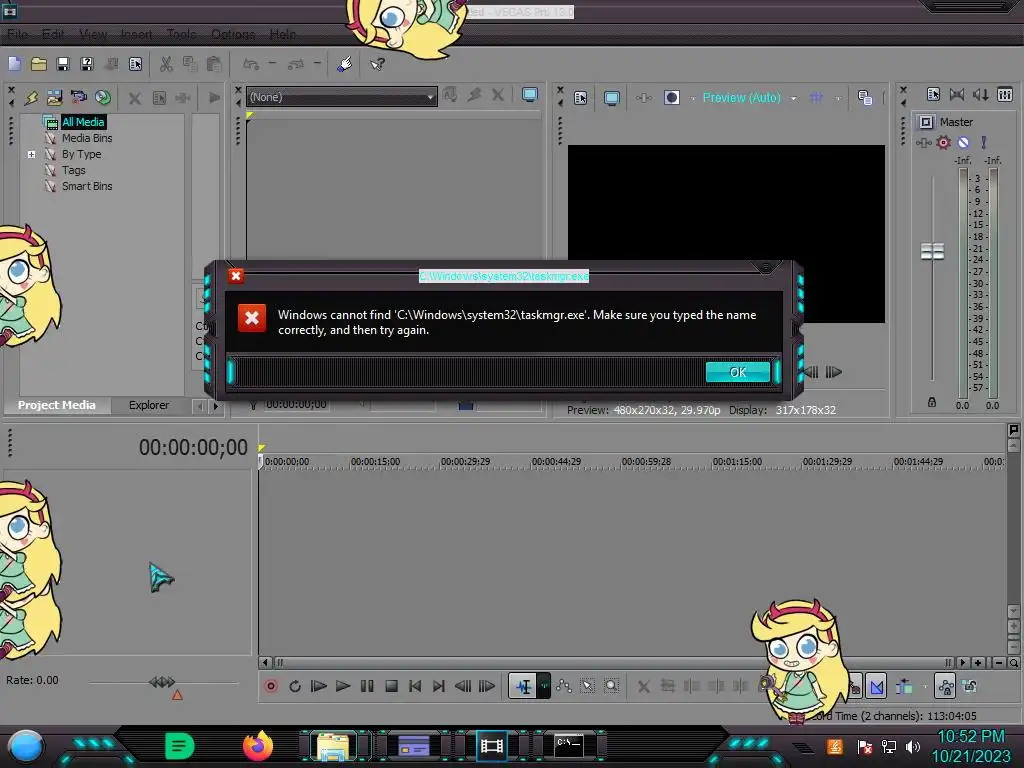Lock the Master fader channels
1024x768 pixels.
tap(932, 402)
